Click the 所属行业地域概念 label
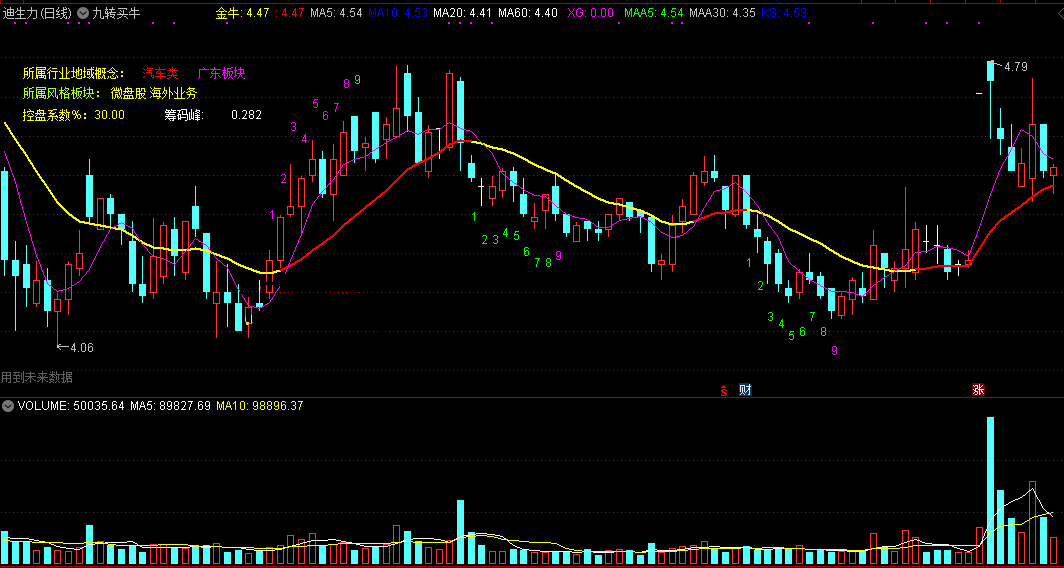The image size is (1064, 568). click(x=74, y=73)
